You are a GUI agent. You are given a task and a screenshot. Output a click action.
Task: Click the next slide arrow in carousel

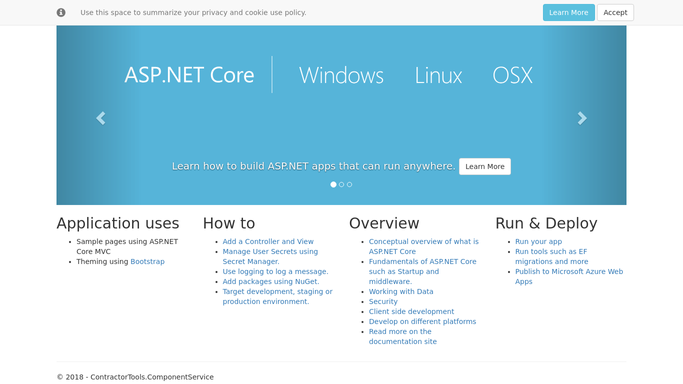(582, 118)
